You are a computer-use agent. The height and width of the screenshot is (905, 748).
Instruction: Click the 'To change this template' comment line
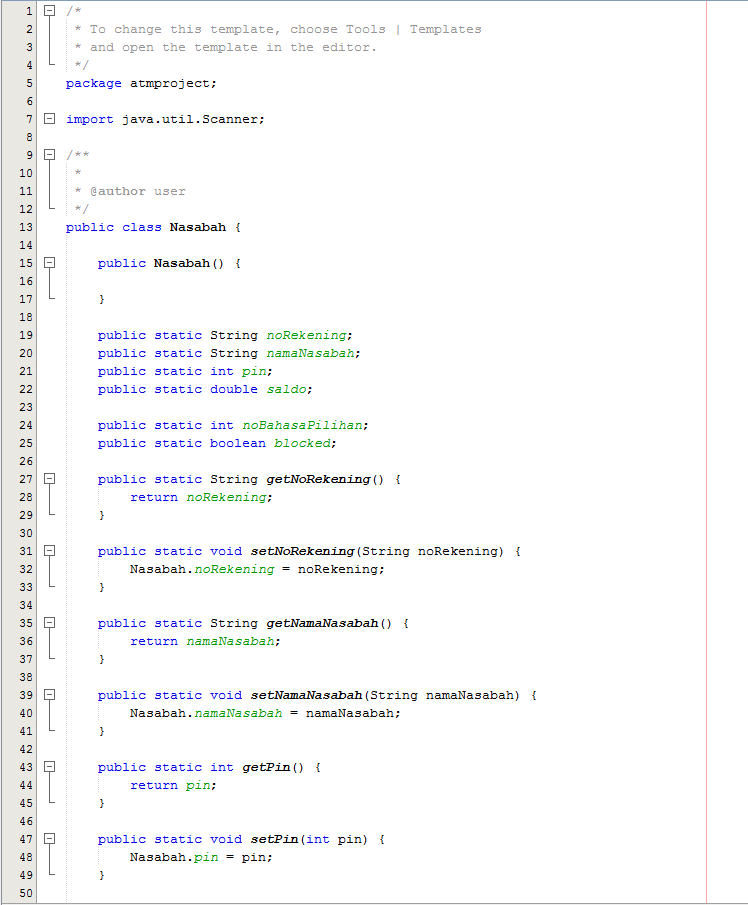[x=278, y=29]
